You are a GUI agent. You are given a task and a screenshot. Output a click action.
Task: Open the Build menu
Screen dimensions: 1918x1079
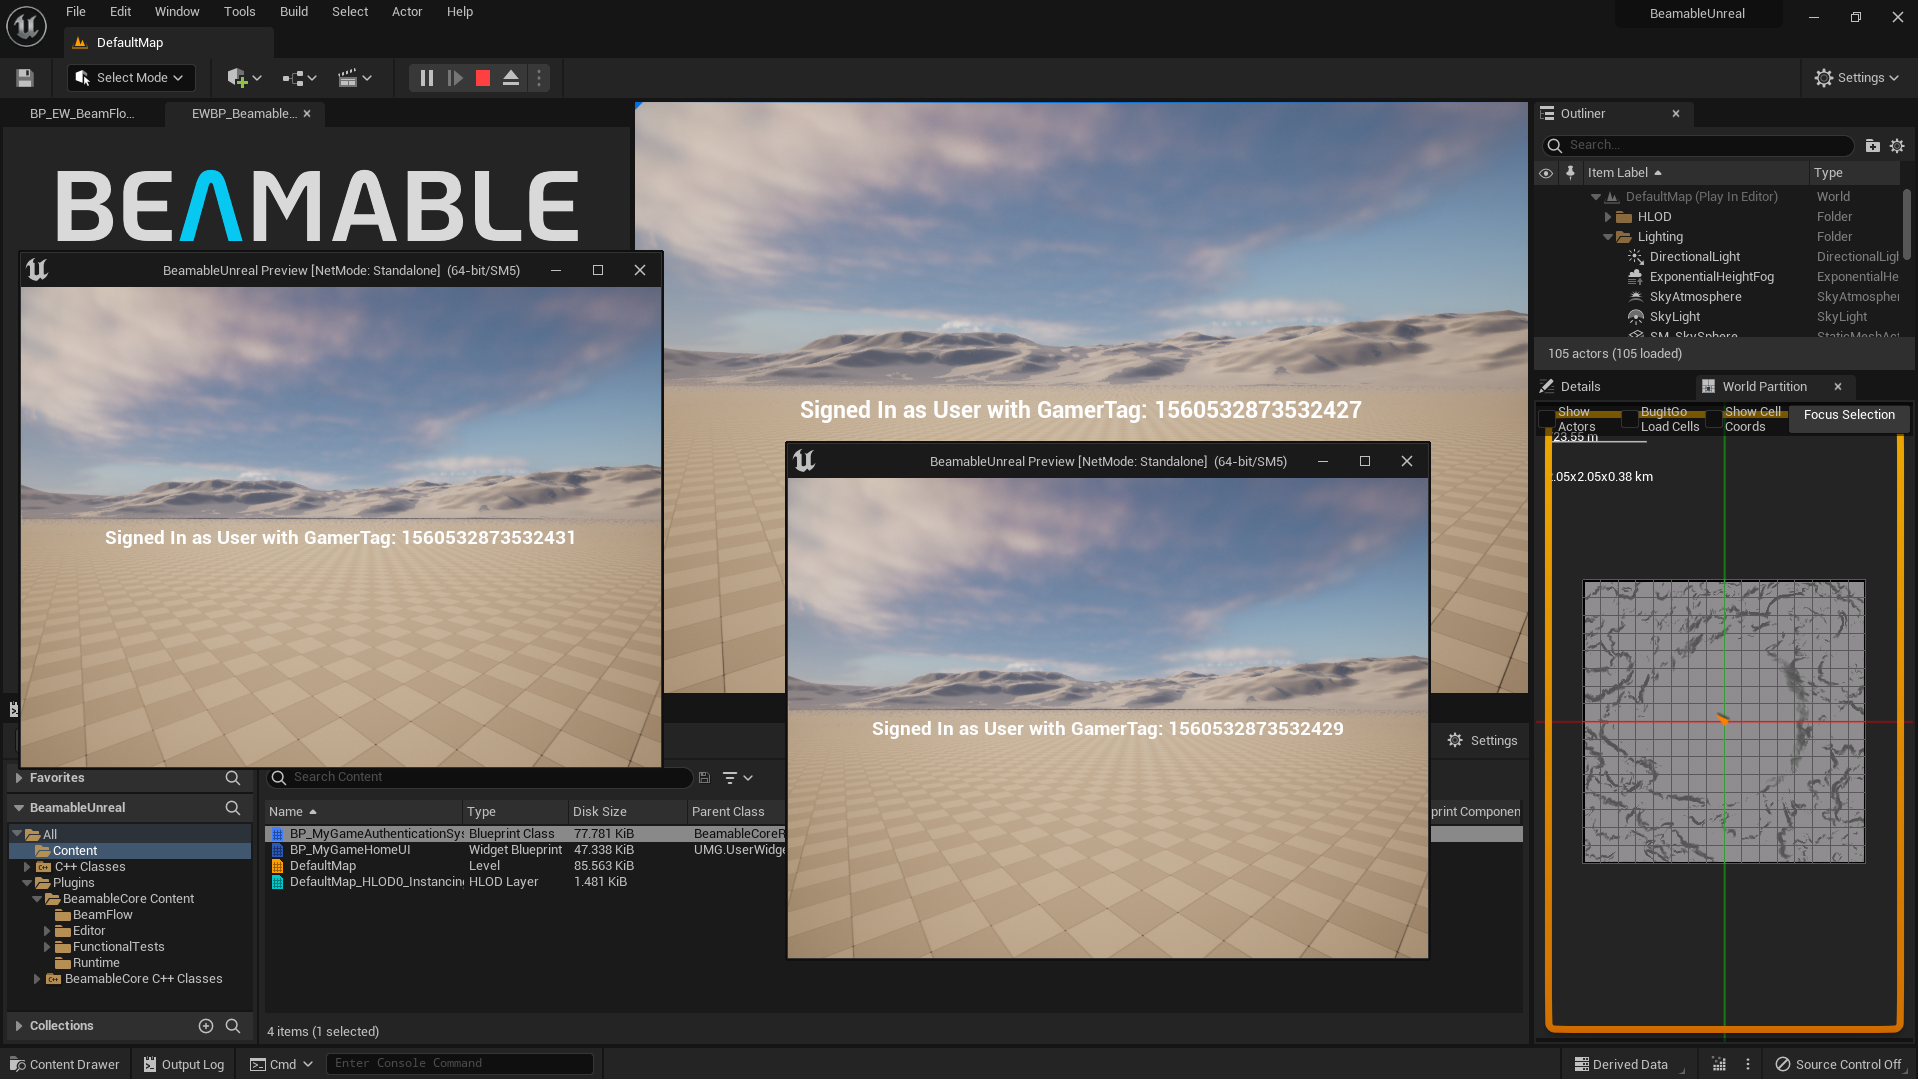[x=293, y=11]
